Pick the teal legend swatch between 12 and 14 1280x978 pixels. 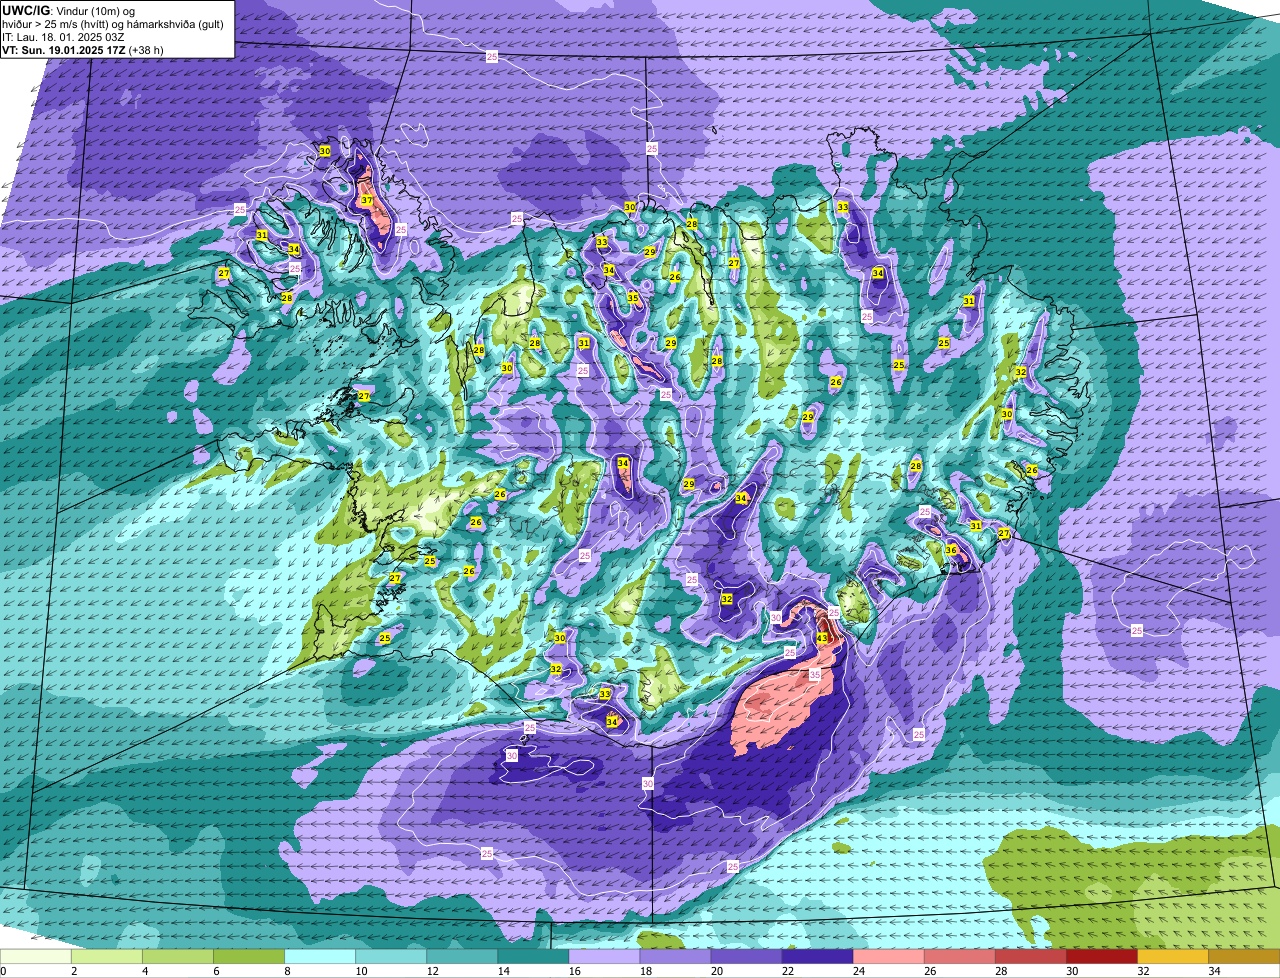[x=462, y=956]
